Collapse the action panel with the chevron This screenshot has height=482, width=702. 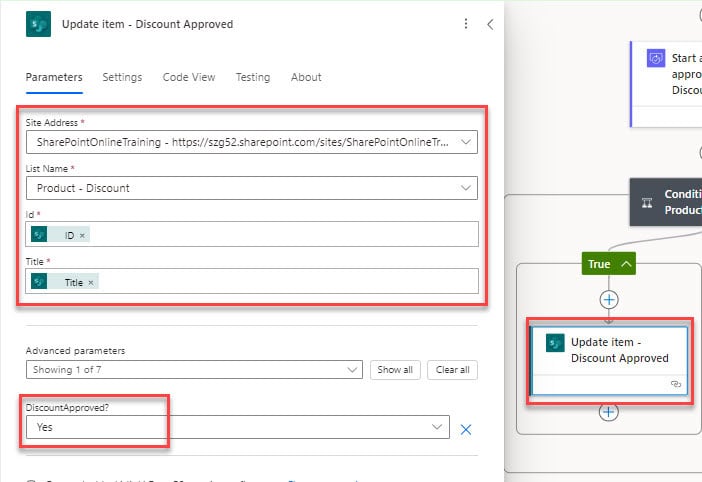[490, 24]
